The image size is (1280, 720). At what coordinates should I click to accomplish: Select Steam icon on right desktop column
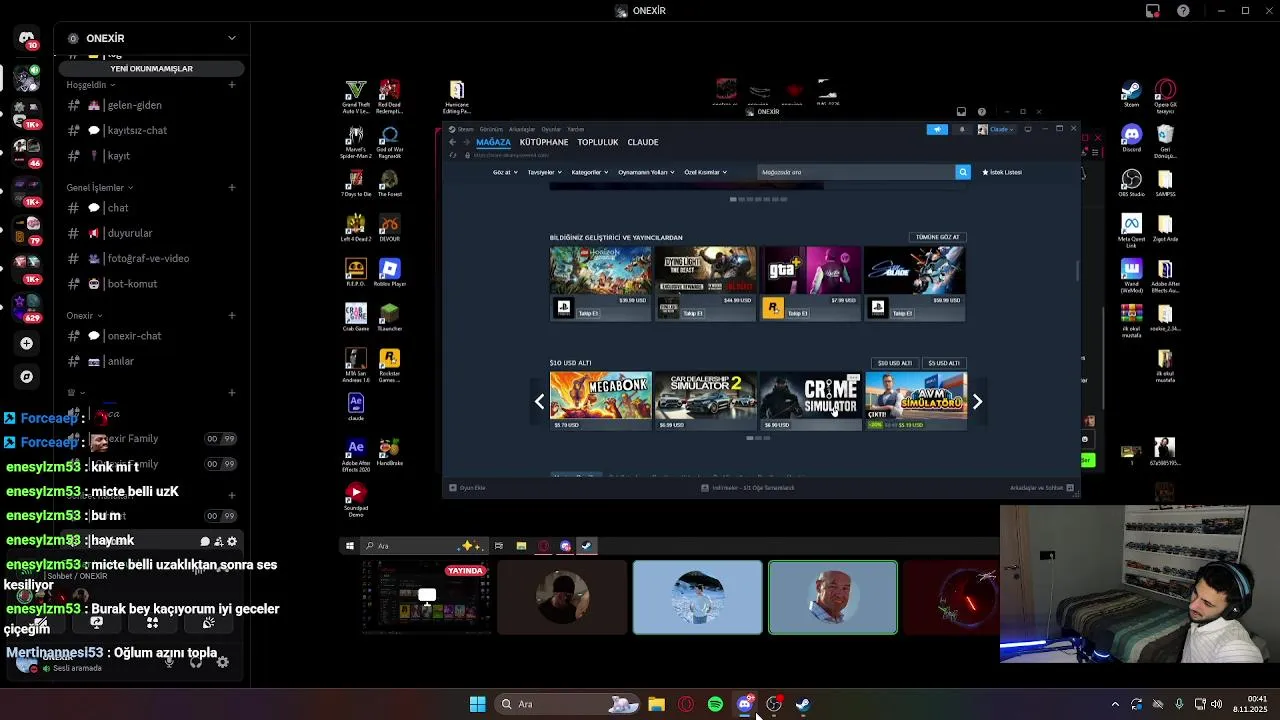1131,94
